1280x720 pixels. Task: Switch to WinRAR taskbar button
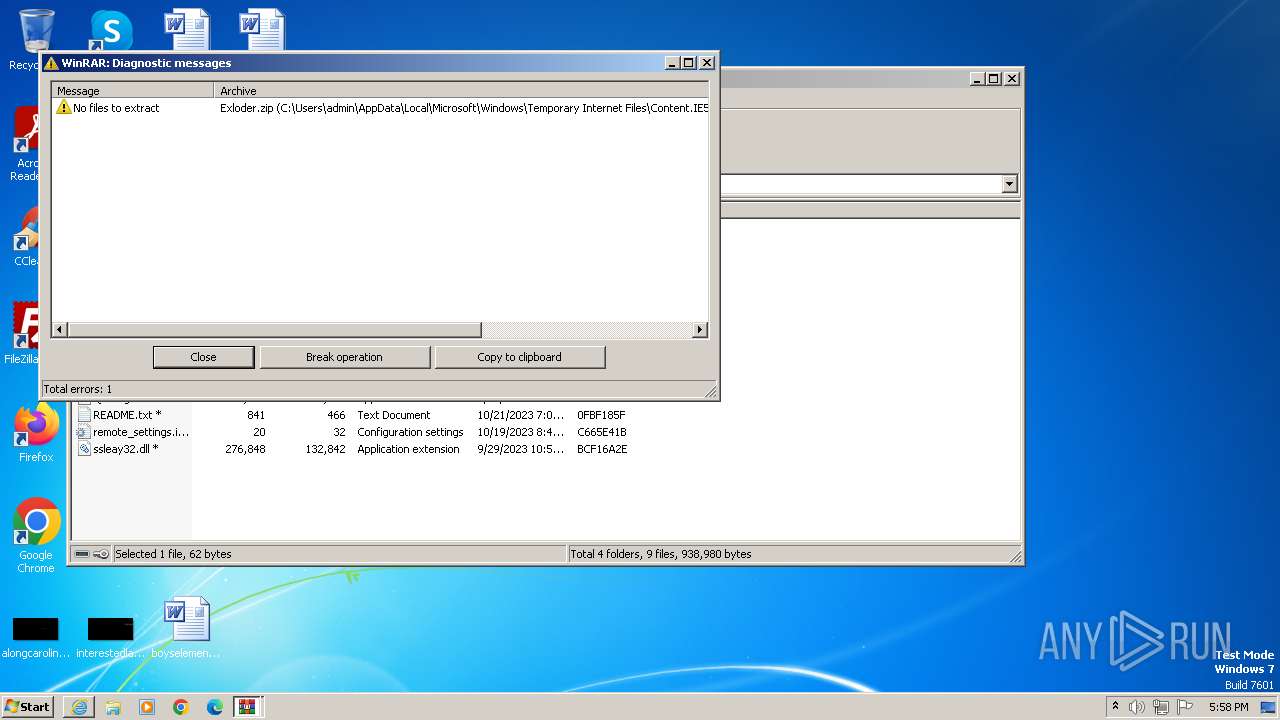(248, 707)
